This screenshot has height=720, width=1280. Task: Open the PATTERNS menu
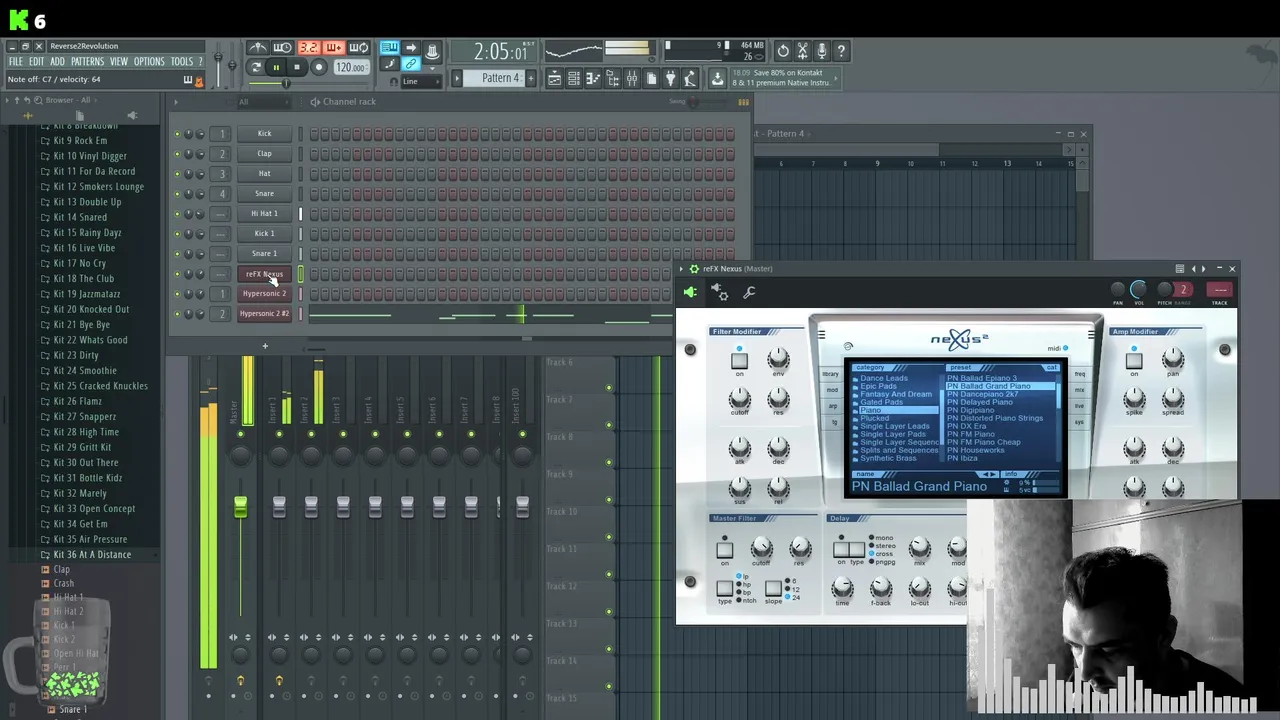[x=87, y=62]
